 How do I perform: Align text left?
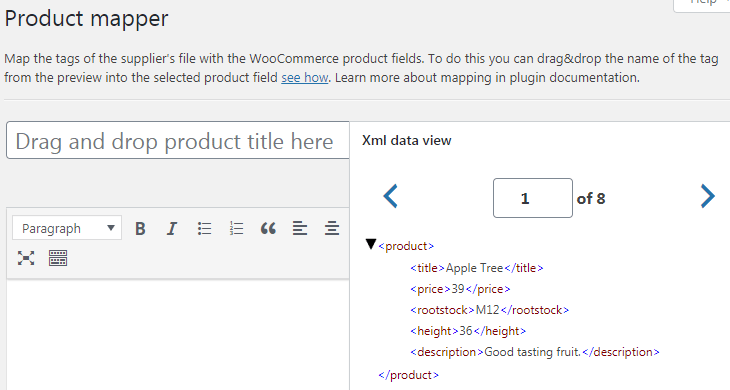pyautogui.click(x=300, y=229)
